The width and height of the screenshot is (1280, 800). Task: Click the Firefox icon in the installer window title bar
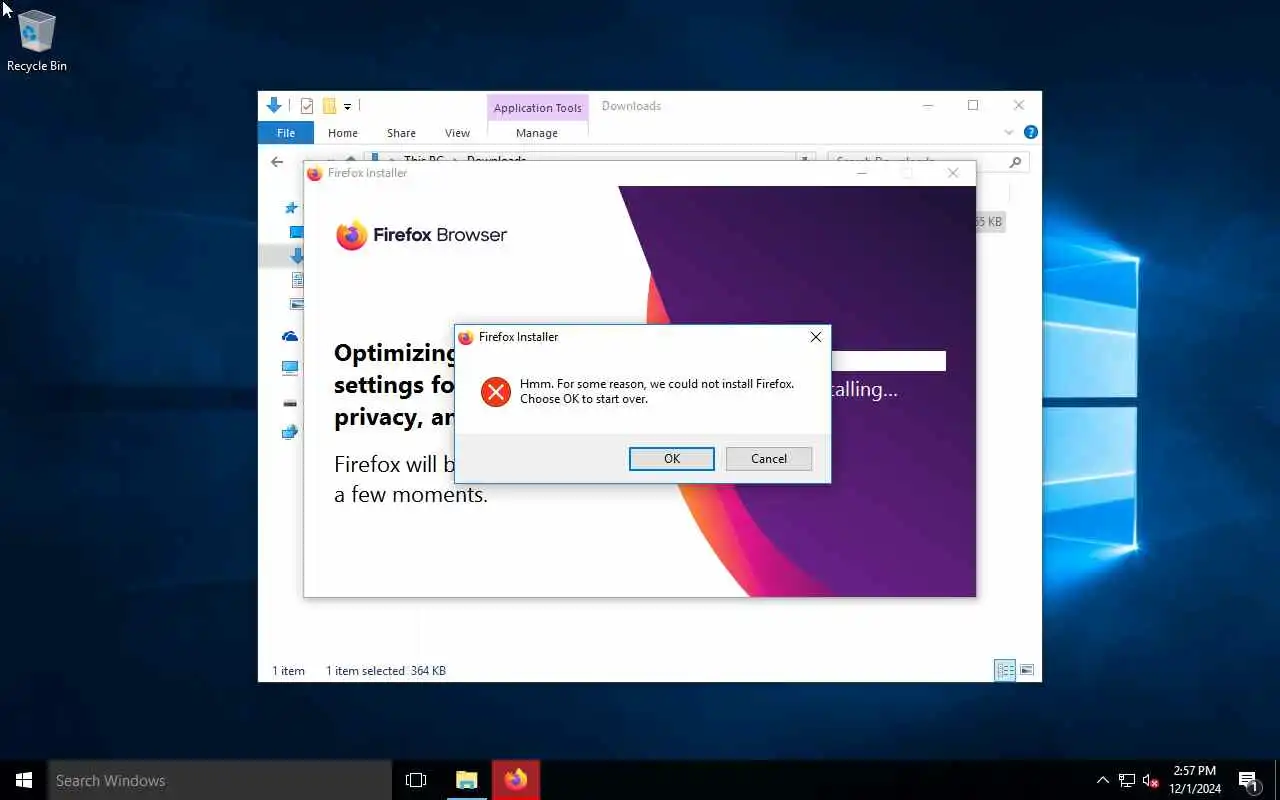[315, 173]
